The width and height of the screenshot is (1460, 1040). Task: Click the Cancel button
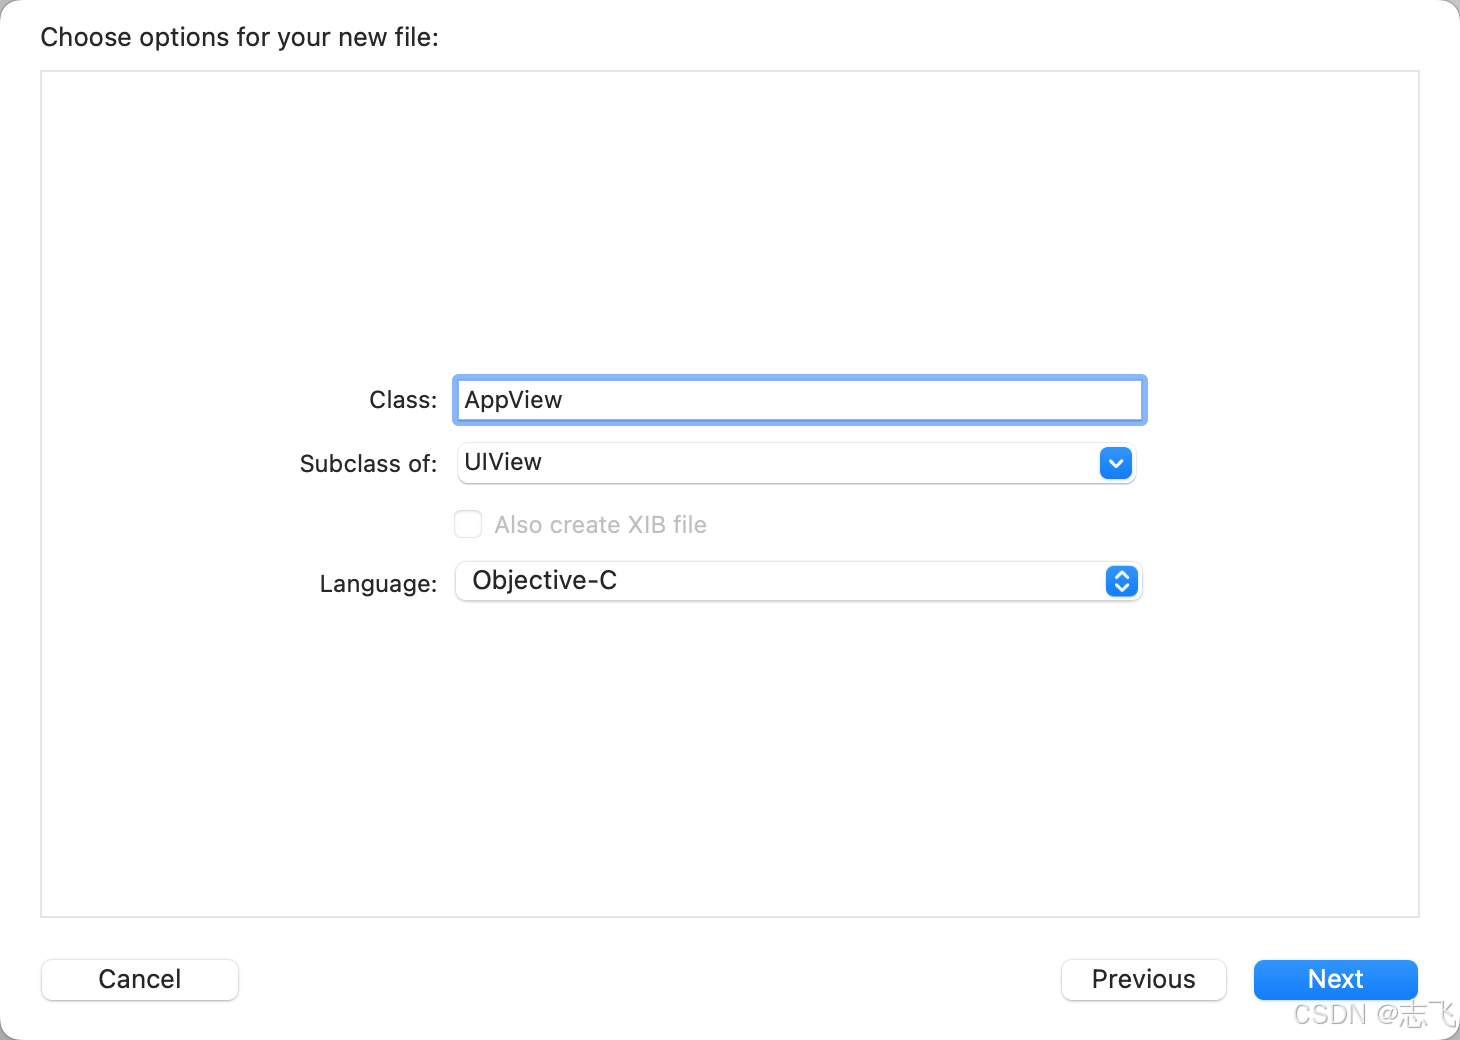tap(140, 979)
